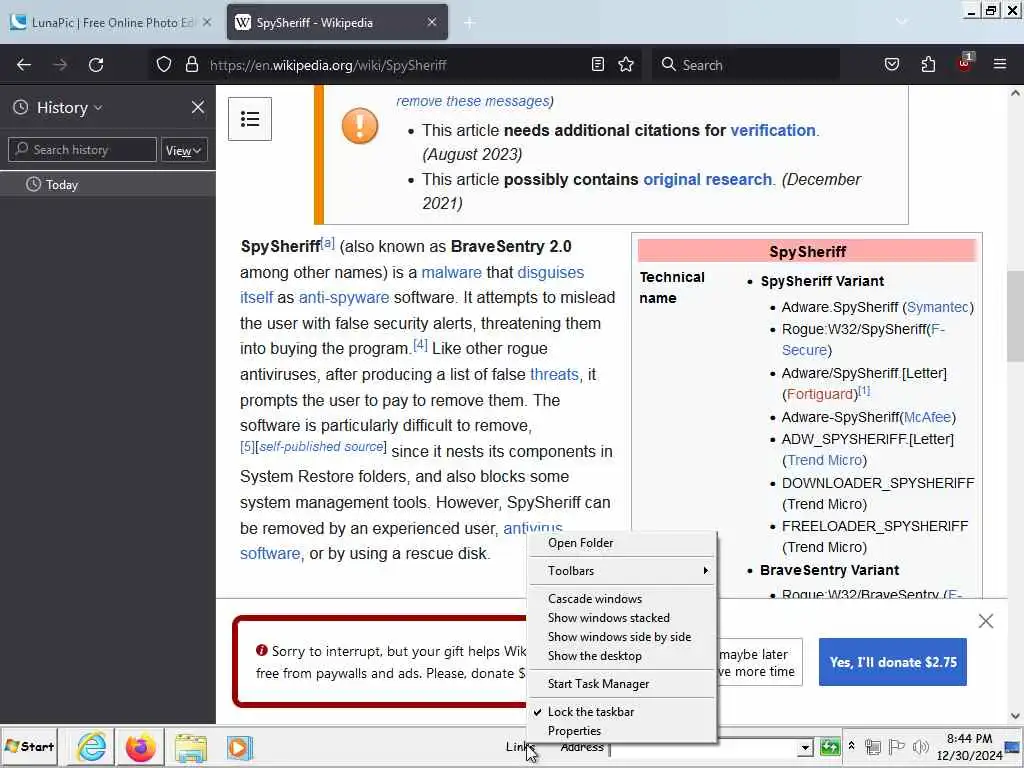Click citation [4] superscript
The width and height of the screenshot is (1024, 768).
[x=421, y=344]
